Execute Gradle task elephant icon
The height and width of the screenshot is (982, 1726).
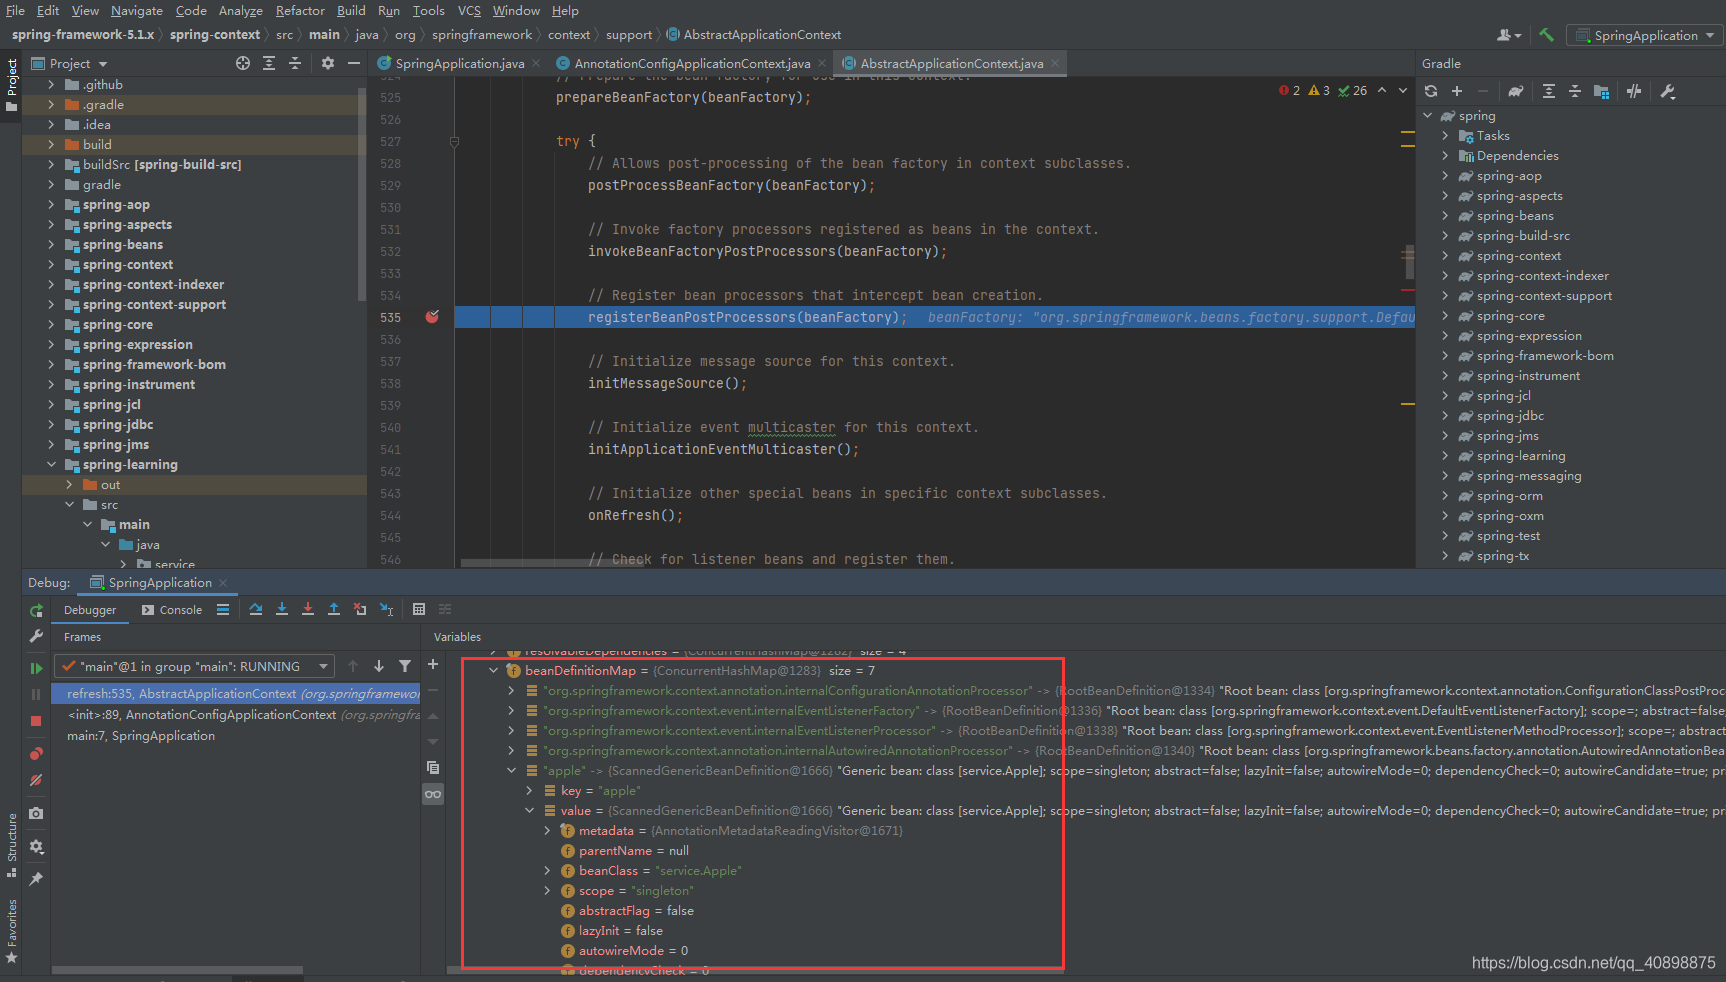(x=1516, y=91)
